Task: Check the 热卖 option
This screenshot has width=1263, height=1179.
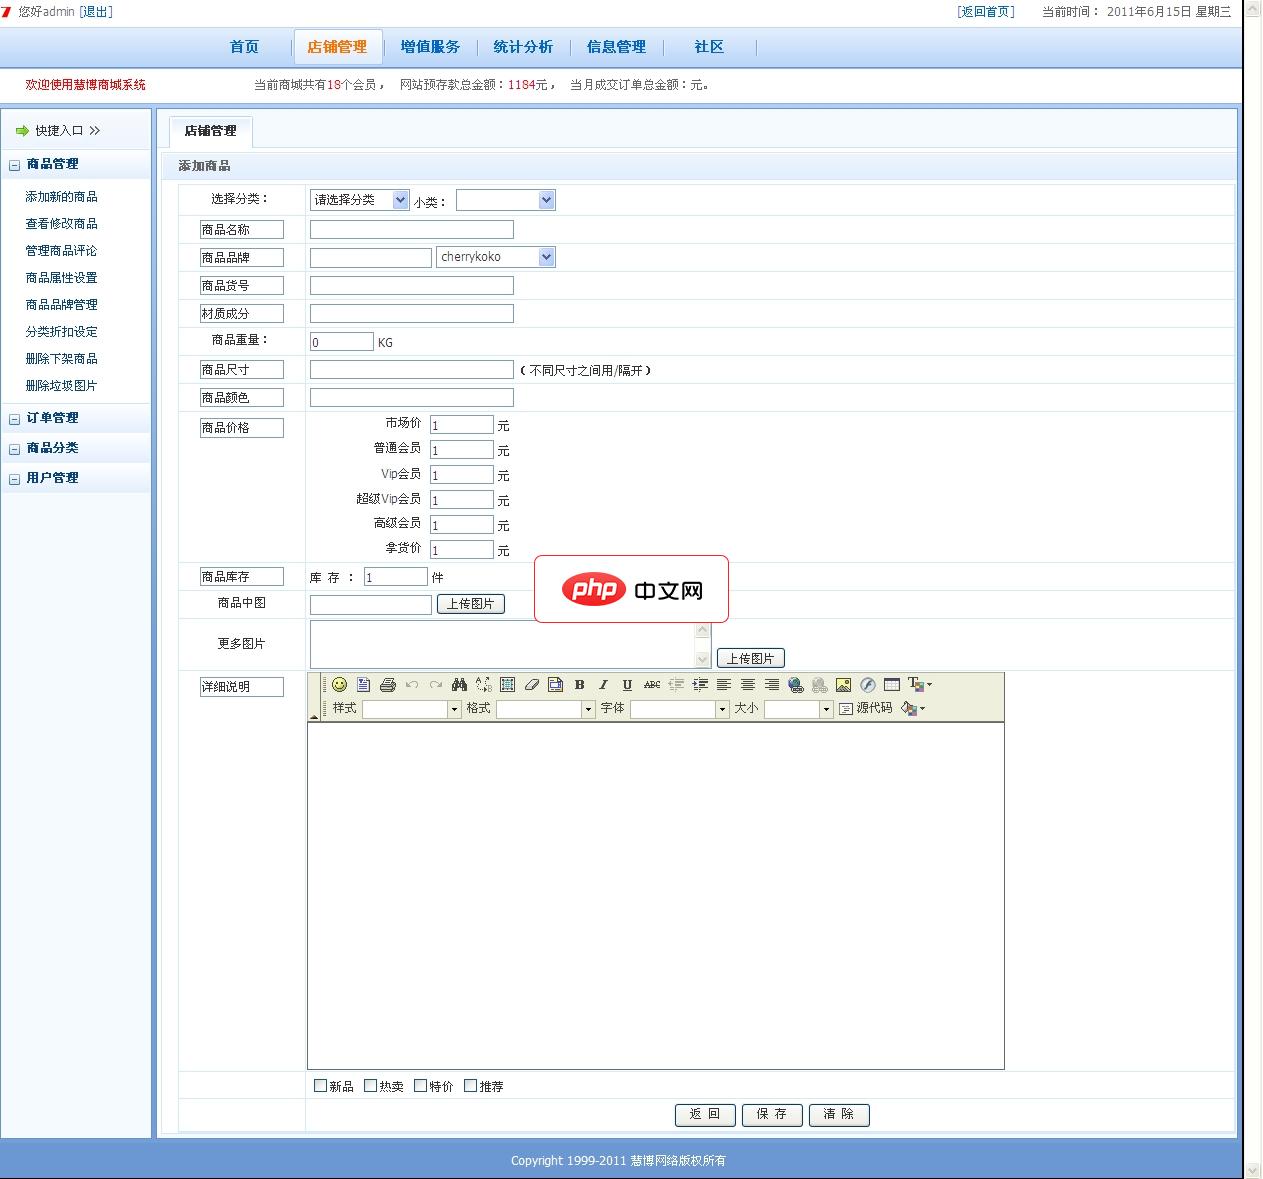Action: 370,1085
